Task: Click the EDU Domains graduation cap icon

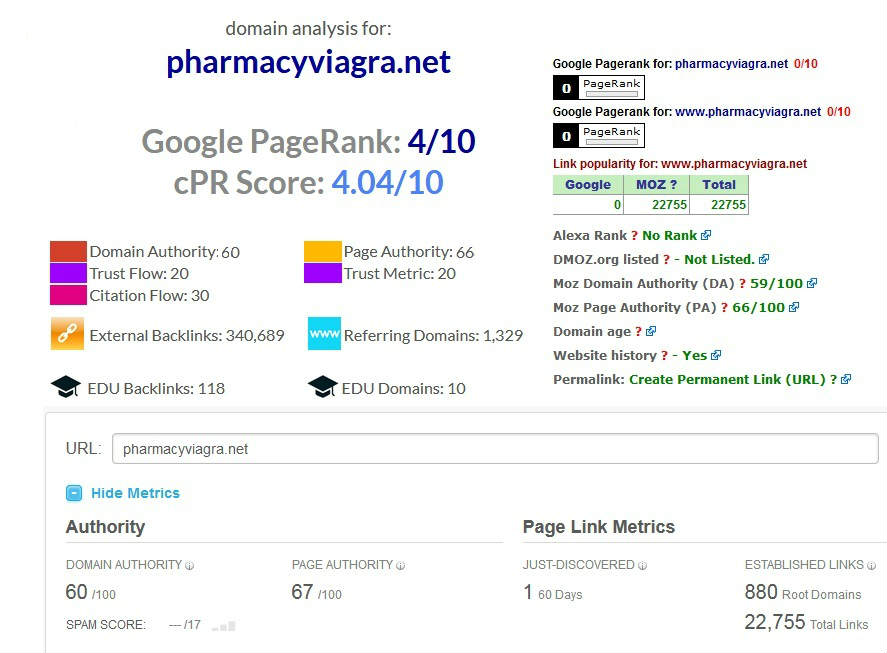Action: point(323,387)
